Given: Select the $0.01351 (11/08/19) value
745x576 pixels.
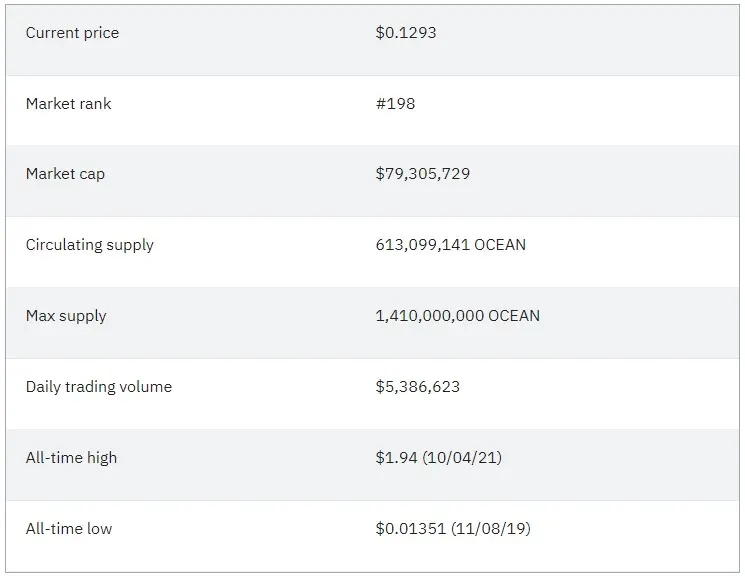Looking at the screenshot, I should click(x=453, y=528).
